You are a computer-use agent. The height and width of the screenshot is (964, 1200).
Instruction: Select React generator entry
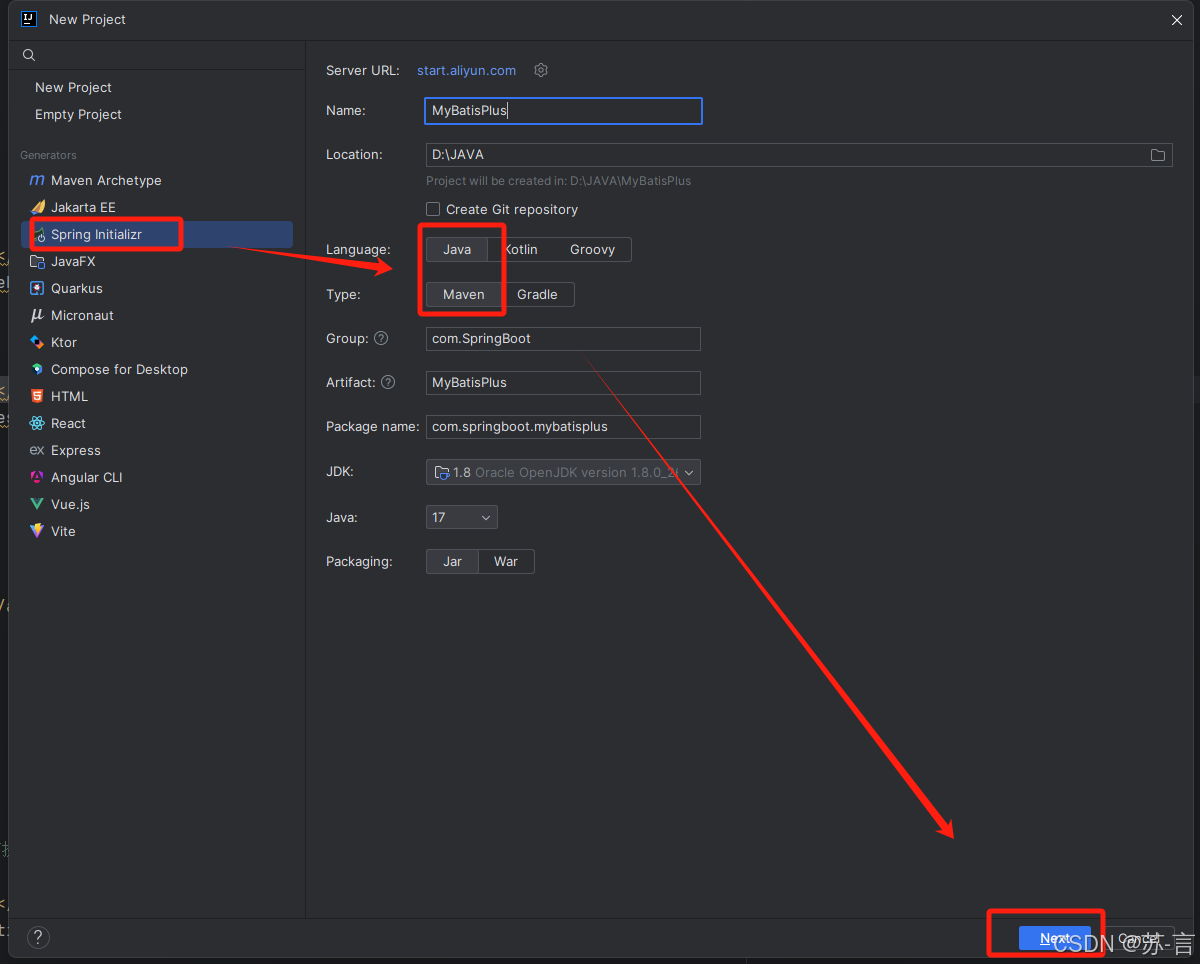point(68,423)
